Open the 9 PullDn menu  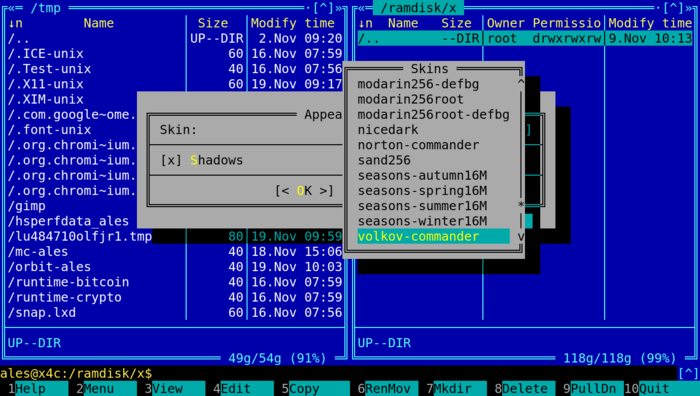pos(592,389)
